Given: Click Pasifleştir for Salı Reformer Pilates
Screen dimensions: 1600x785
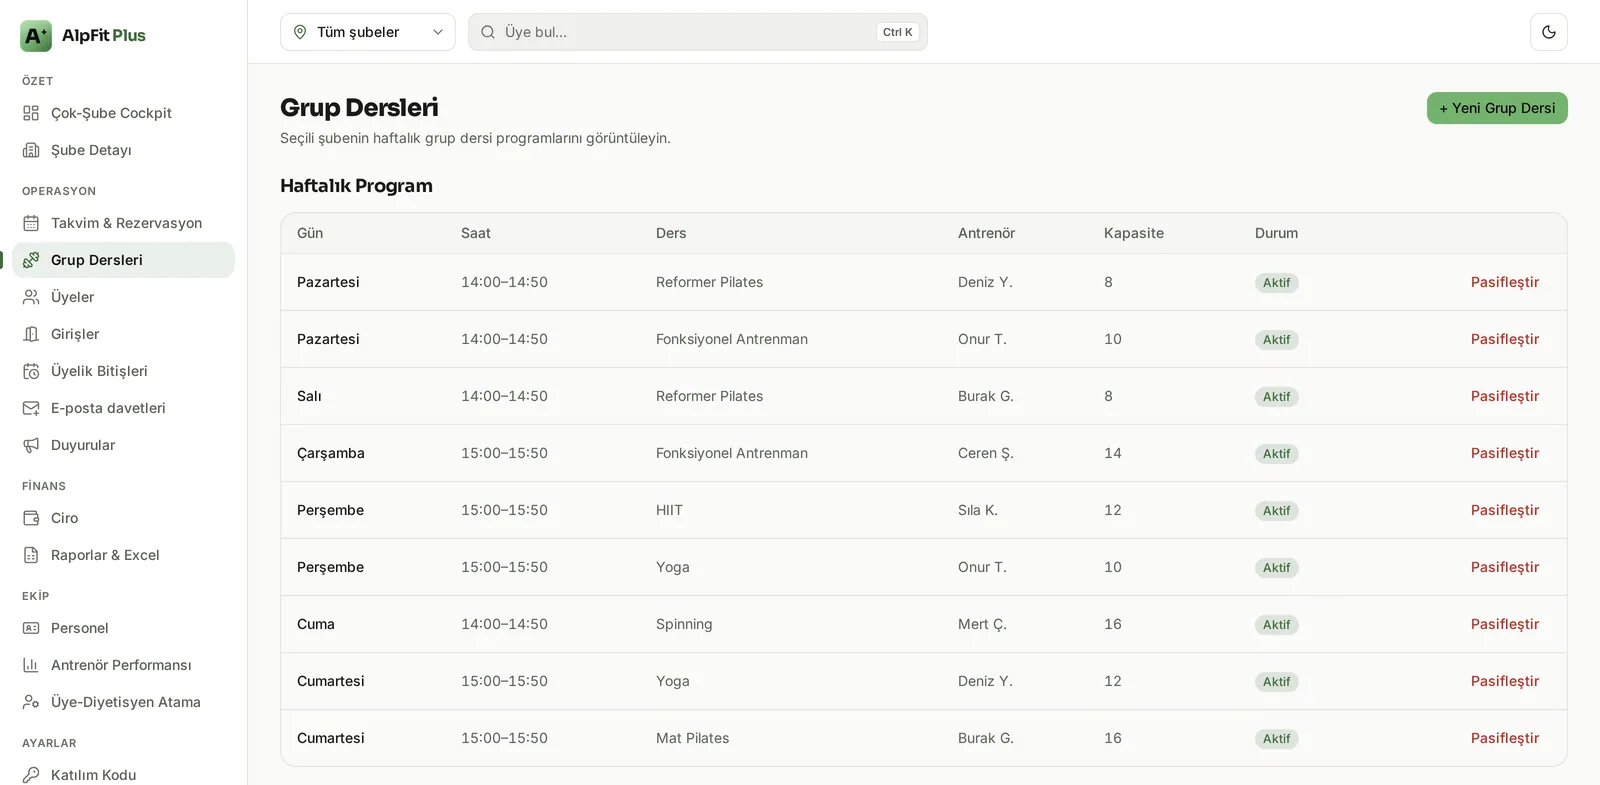Looking at the screenshot, I should click(1505, 396).
